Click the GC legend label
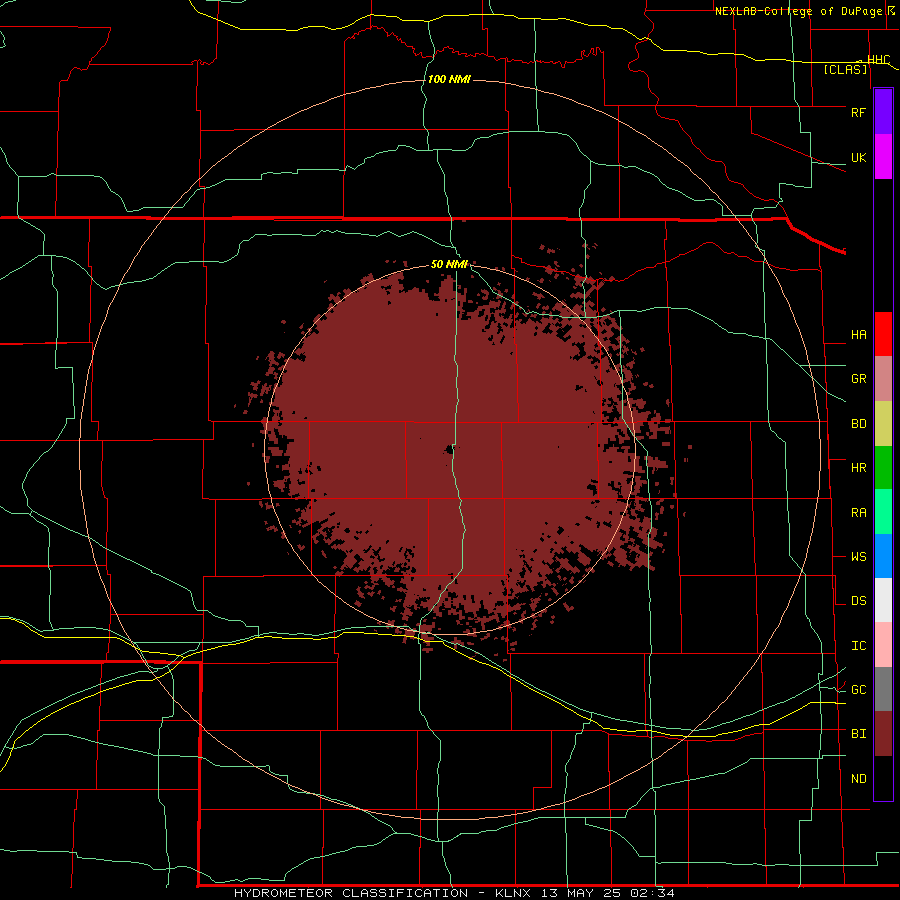The width and height of the screenshot is (900, 900). [858, 690]
